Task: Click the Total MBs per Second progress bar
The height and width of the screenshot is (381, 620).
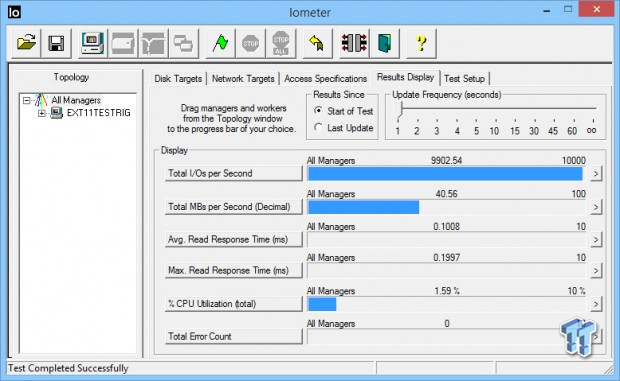Action: (447, 207)
